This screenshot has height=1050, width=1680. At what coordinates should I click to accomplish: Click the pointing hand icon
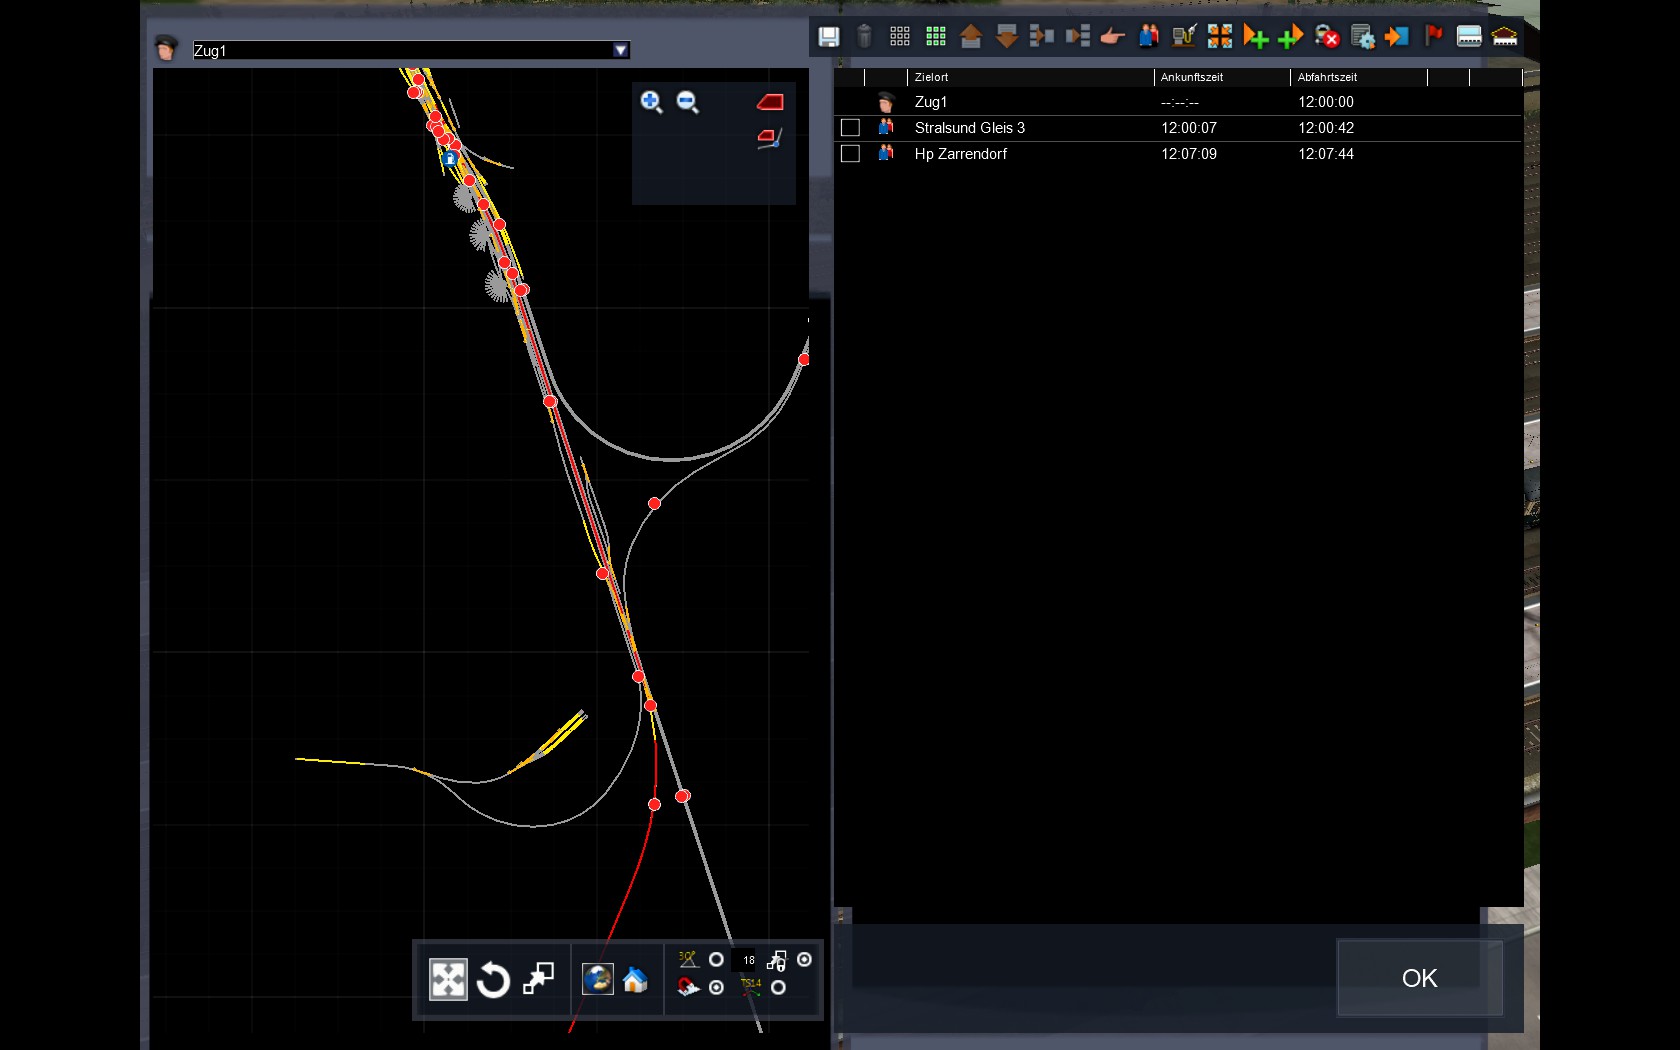coord(1112,37)
